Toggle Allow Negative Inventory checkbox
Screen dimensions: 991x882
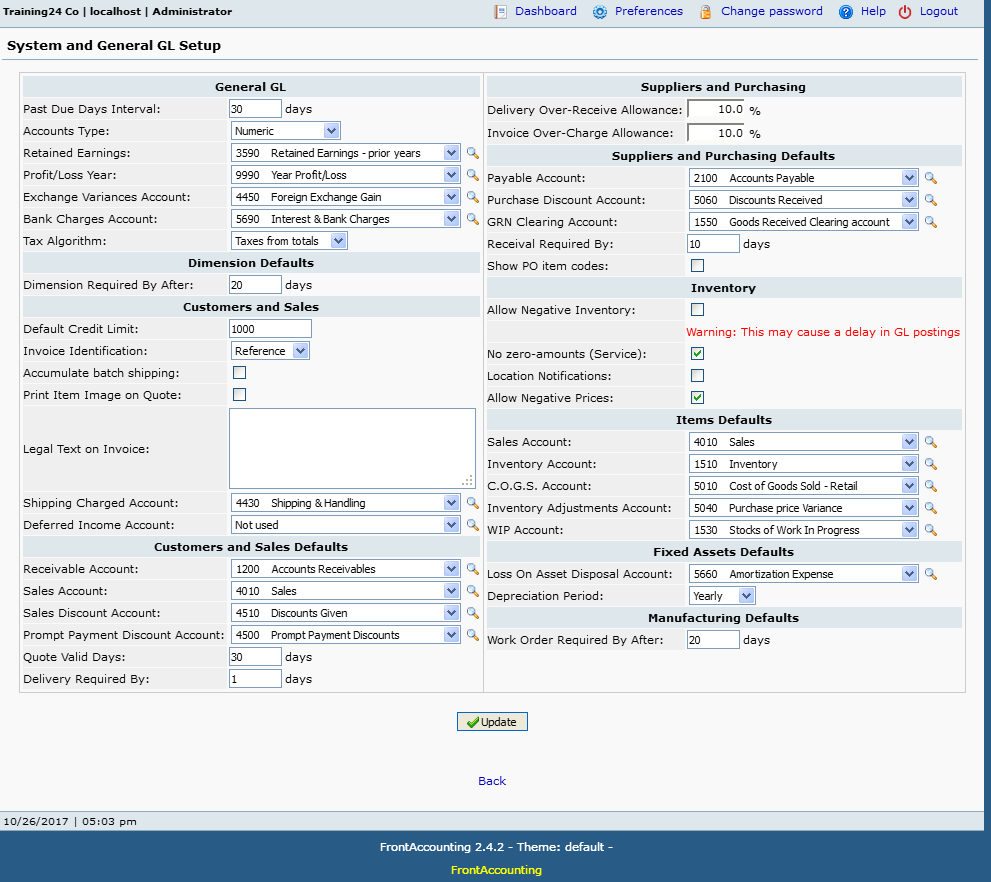pos(697,310)
